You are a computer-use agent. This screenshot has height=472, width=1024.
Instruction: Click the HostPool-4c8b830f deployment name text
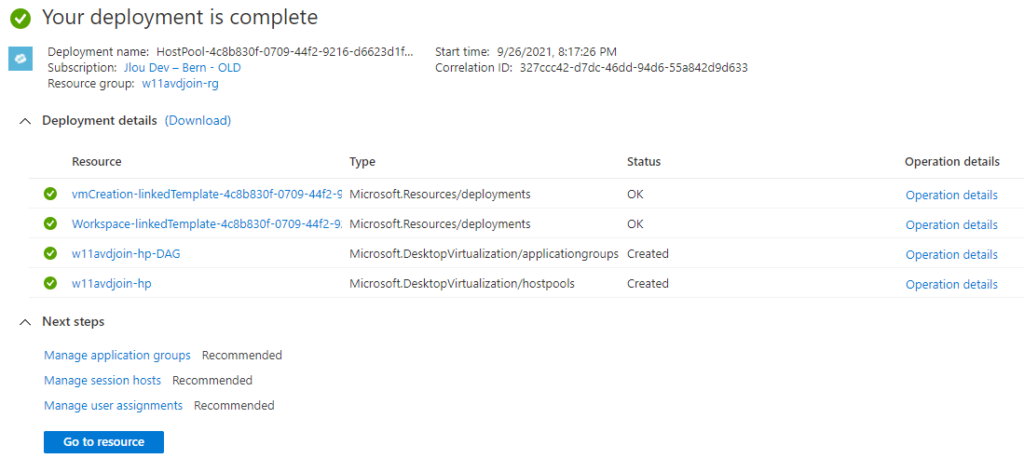tap(285, 52)
